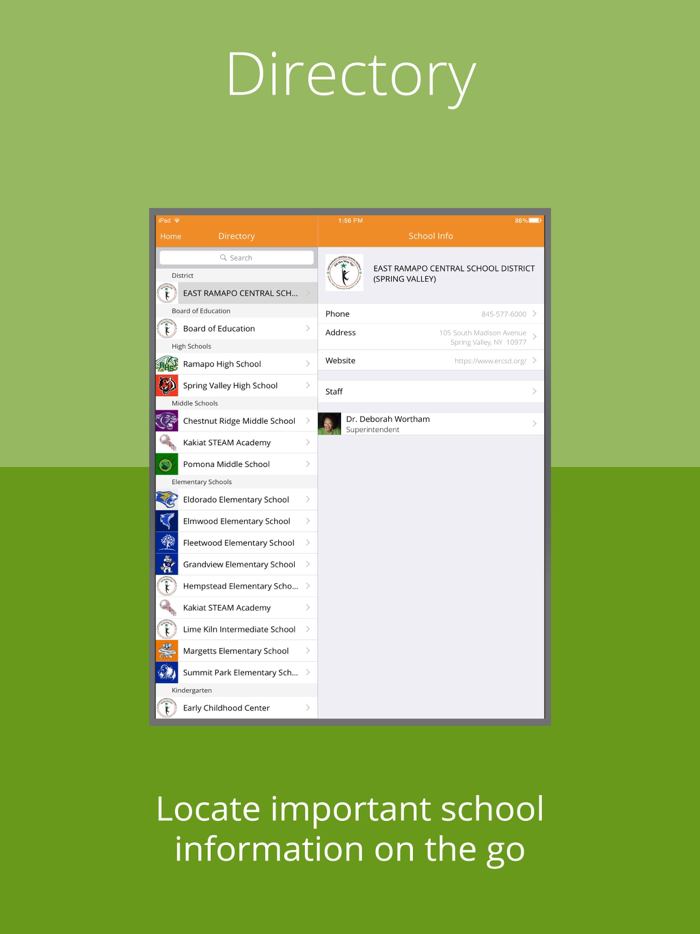Open Early Childhood Center row chevron
This screenshot has height=934, width=700.
click(308, 708)
